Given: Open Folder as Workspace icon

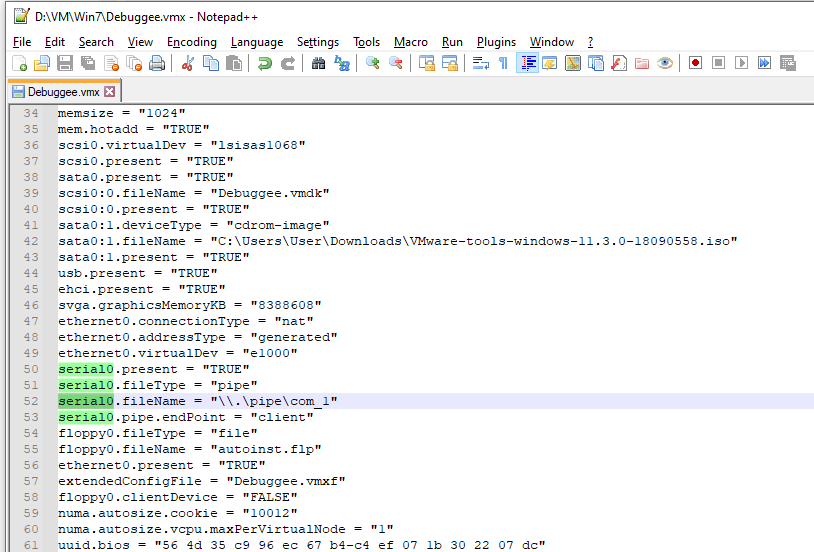Looking at the screenshot, I should (642, 63).
